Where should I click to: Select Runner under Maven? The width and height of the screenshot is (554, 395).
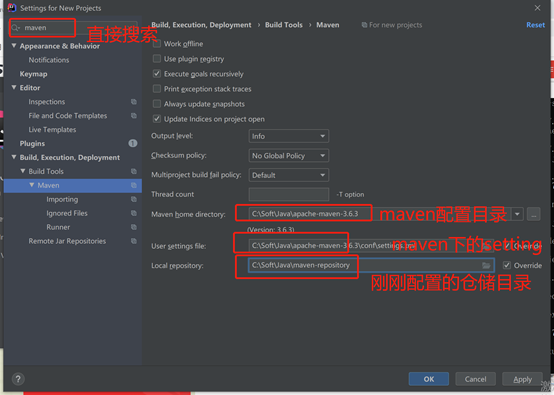58,227
